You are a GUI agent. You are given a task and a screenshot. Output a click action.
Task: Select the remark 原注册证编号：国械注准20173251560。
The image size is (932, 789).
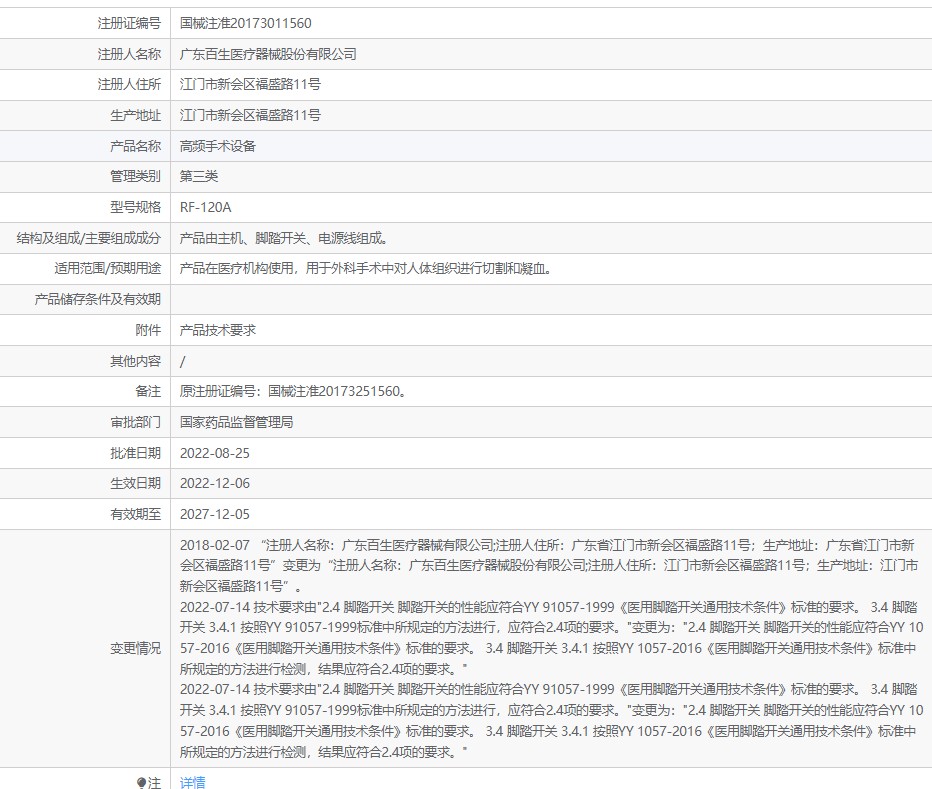pos(294,392)
